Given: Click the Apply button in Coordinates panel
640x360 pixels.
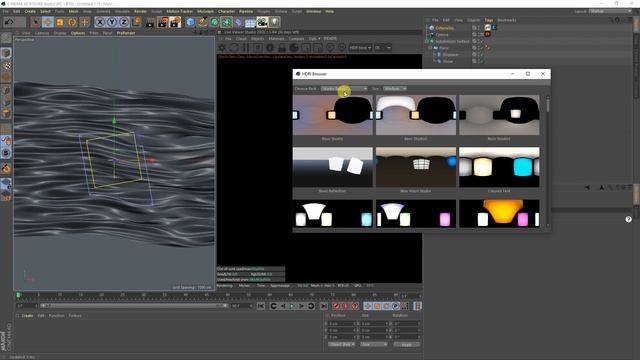Looking at the screenshot, I should (x=407, y=344).
